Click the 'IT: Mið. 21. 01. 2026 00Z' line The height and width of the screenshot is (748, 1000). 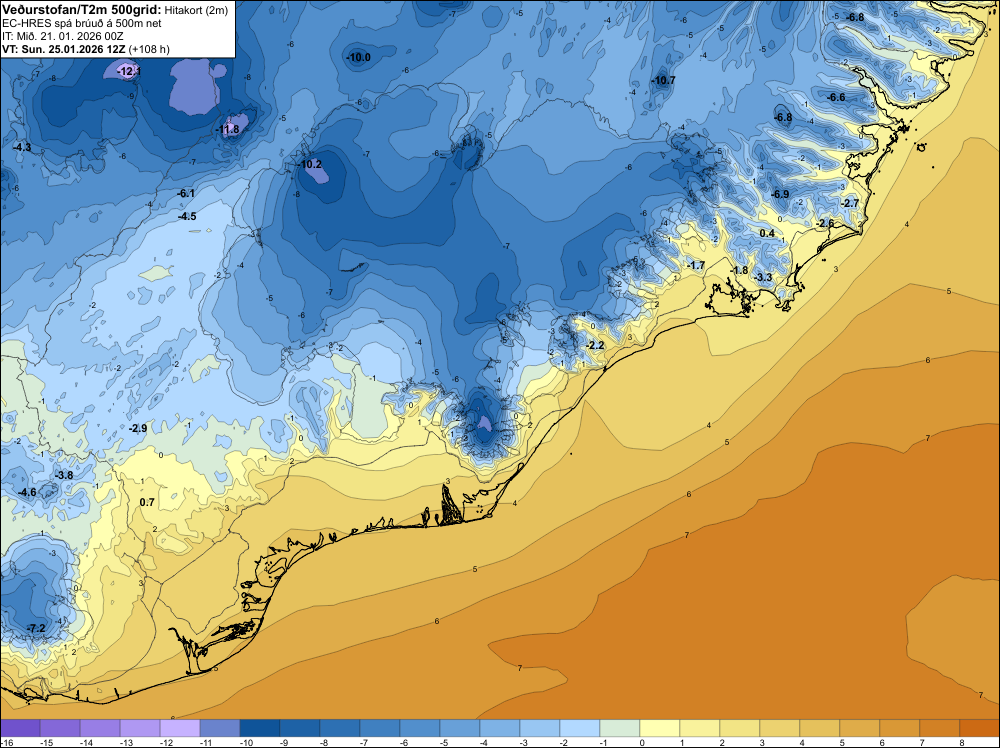pyautogui.click(x=61, y=36)
